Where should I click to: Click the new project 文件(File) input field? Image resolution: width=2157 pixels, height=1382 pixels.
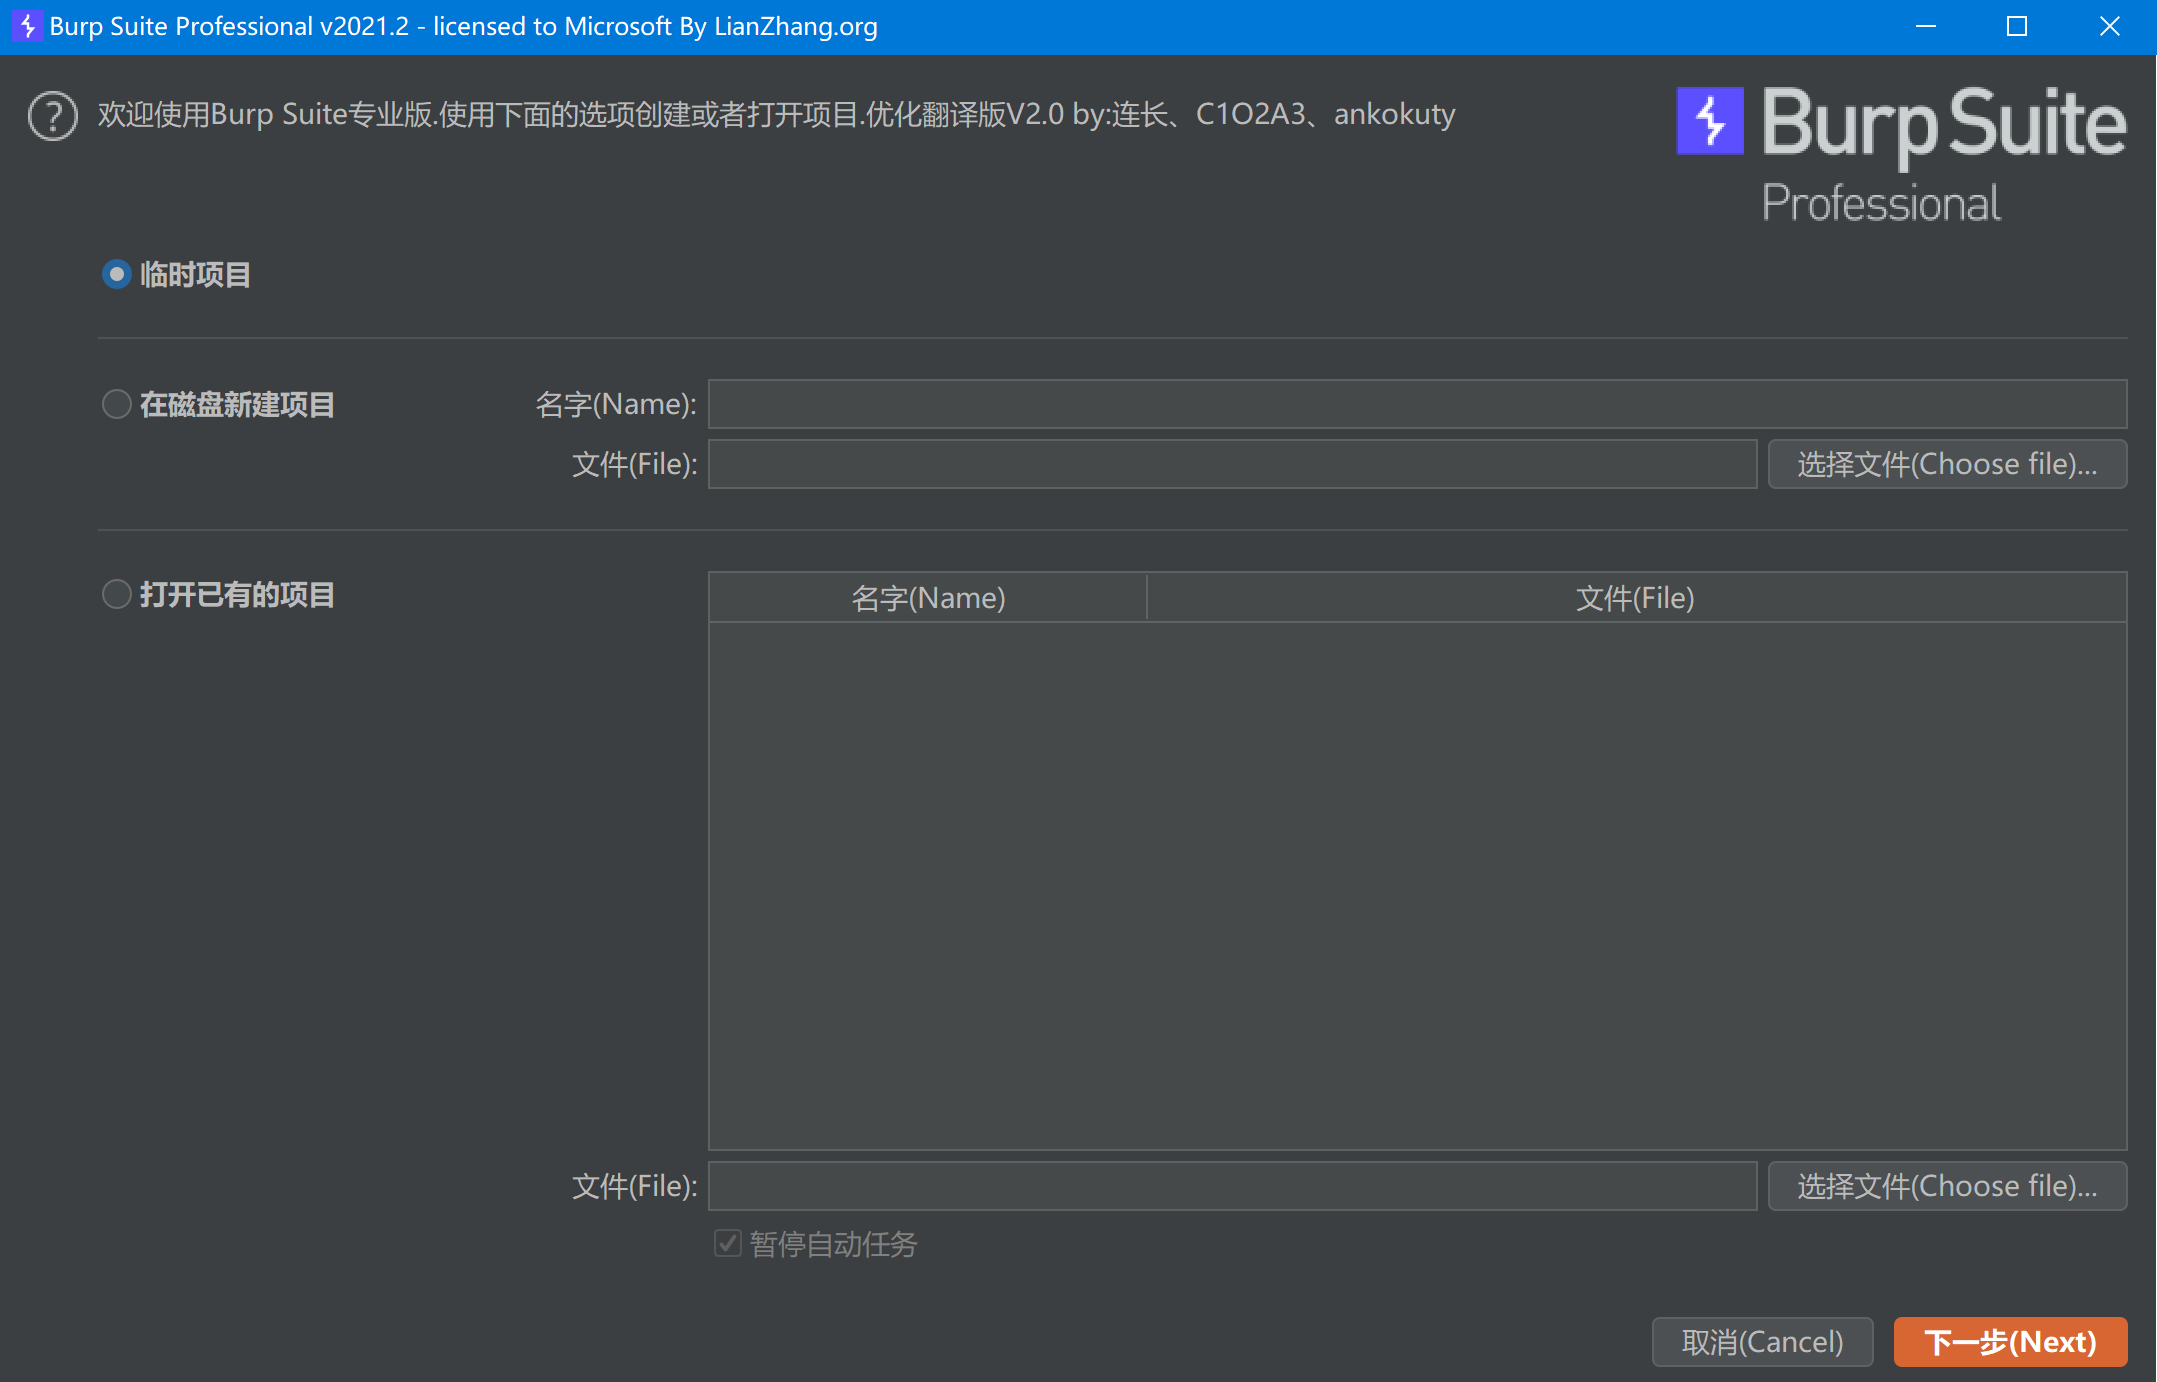(x=1231, y=464)
